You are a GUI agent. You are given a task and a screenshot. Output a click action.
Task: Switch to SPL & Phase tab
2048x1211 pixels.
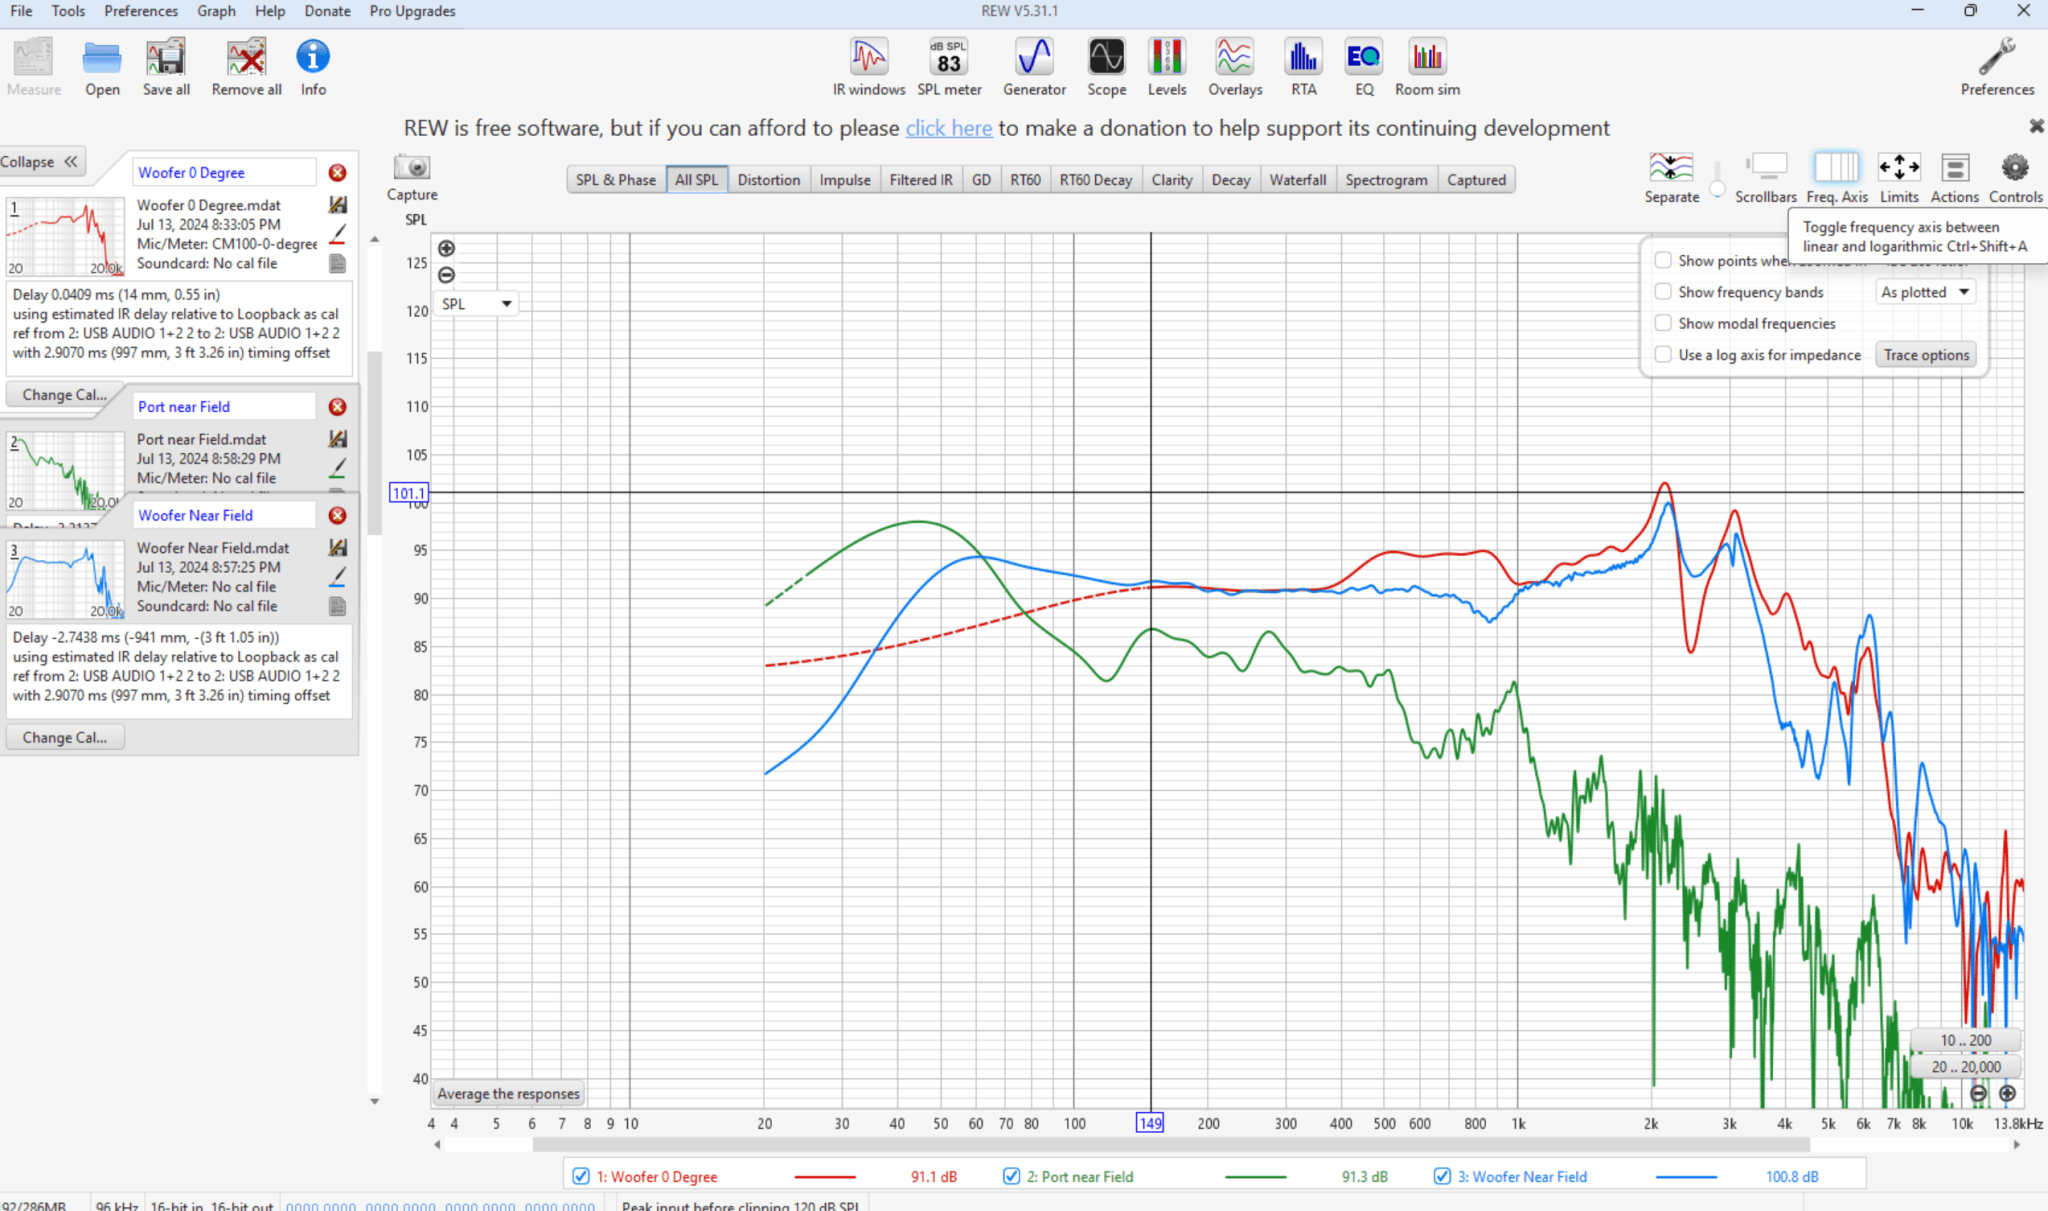tap(616, 180)
